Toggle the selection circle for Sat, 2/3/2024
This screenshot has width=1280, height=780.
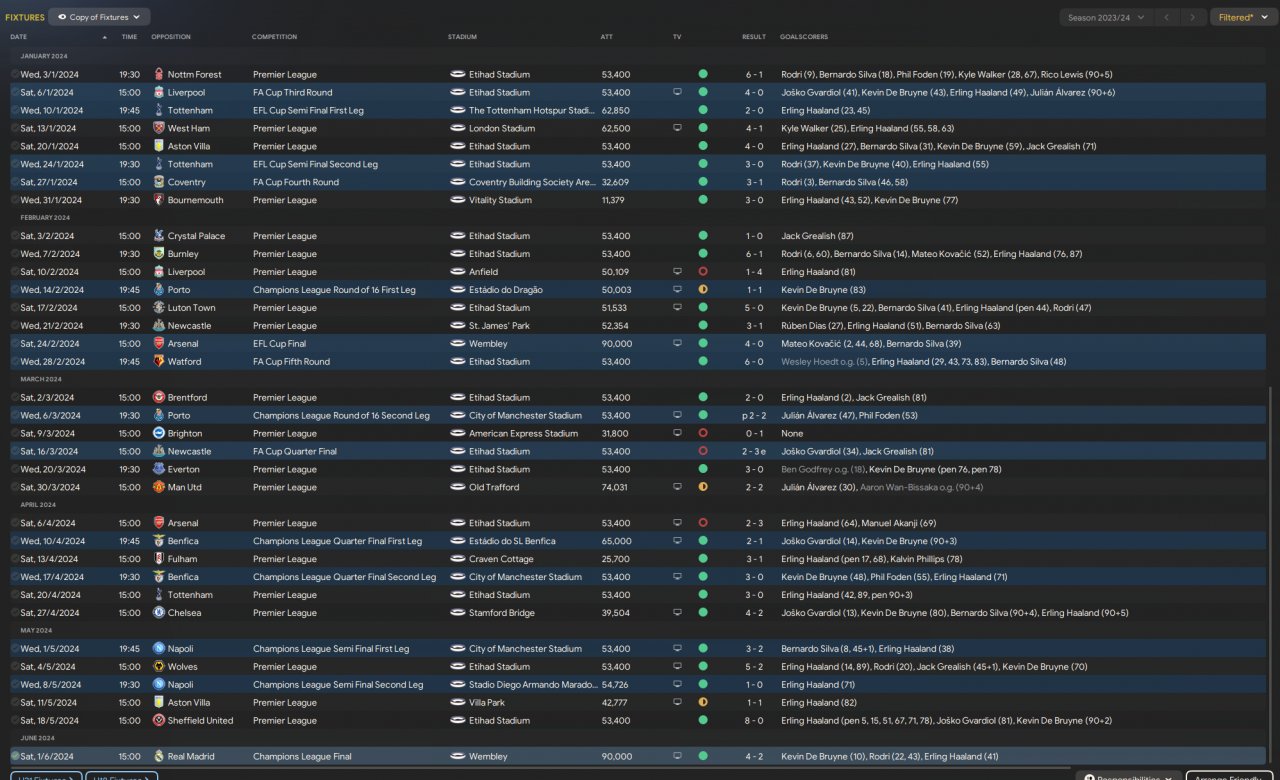tap(15, 398)
